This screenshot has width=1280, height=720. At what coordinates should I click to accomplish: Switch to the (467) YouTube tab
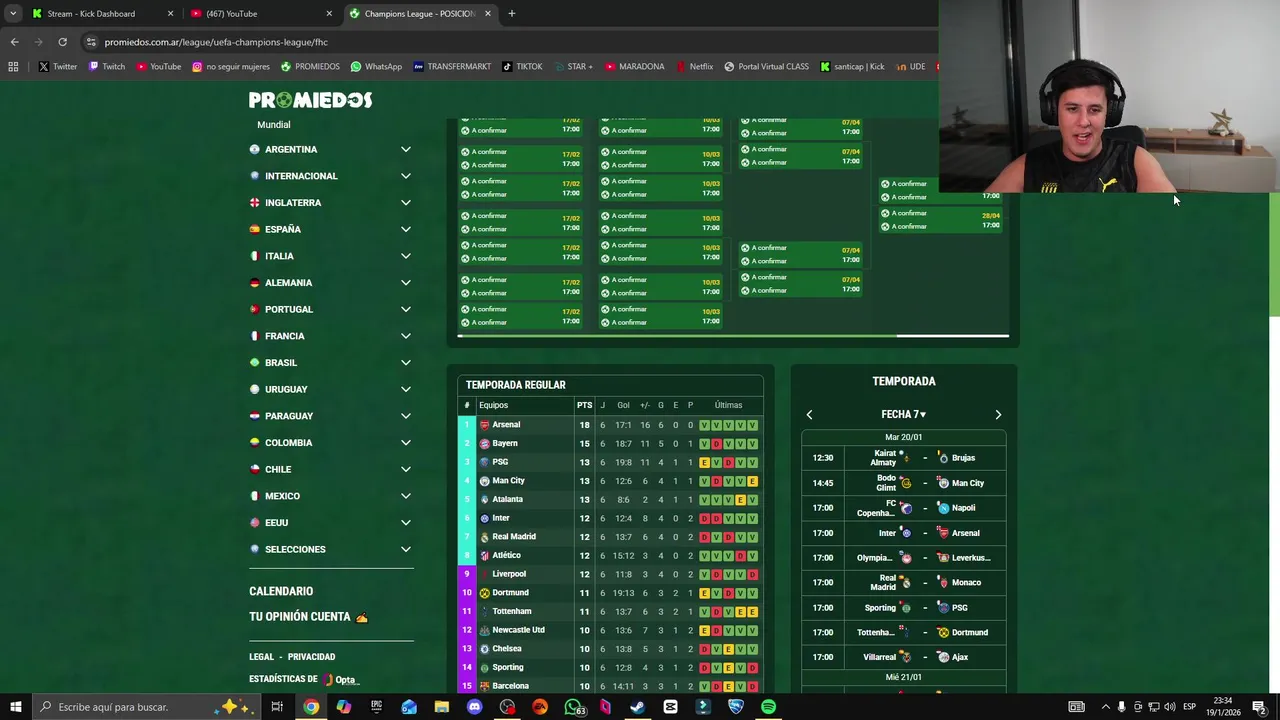[260, 13]
